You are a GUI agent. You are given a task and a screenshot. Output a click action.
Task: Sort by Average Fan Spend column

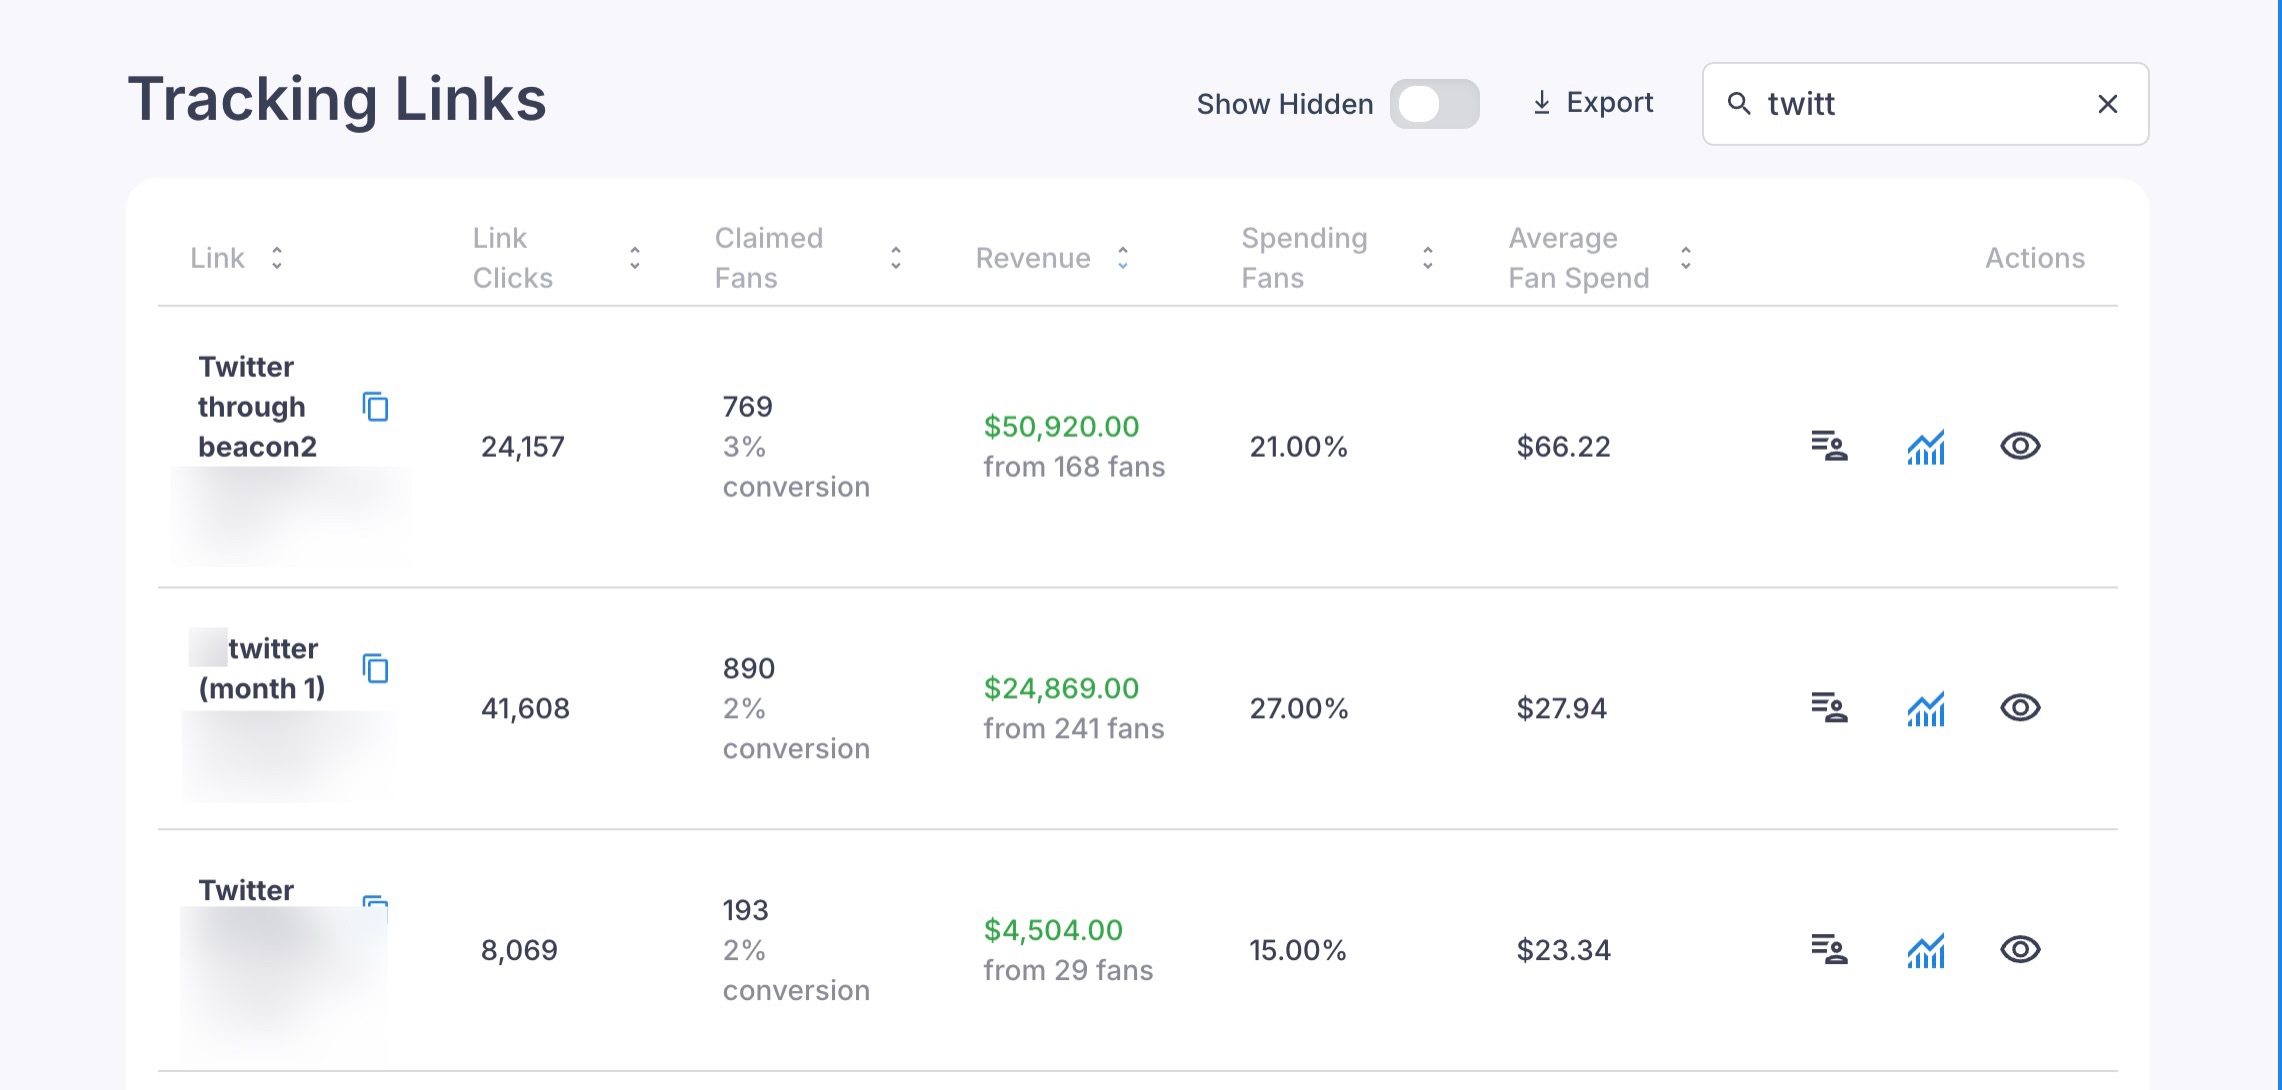pyautogui.click(x=1686, y=258)
